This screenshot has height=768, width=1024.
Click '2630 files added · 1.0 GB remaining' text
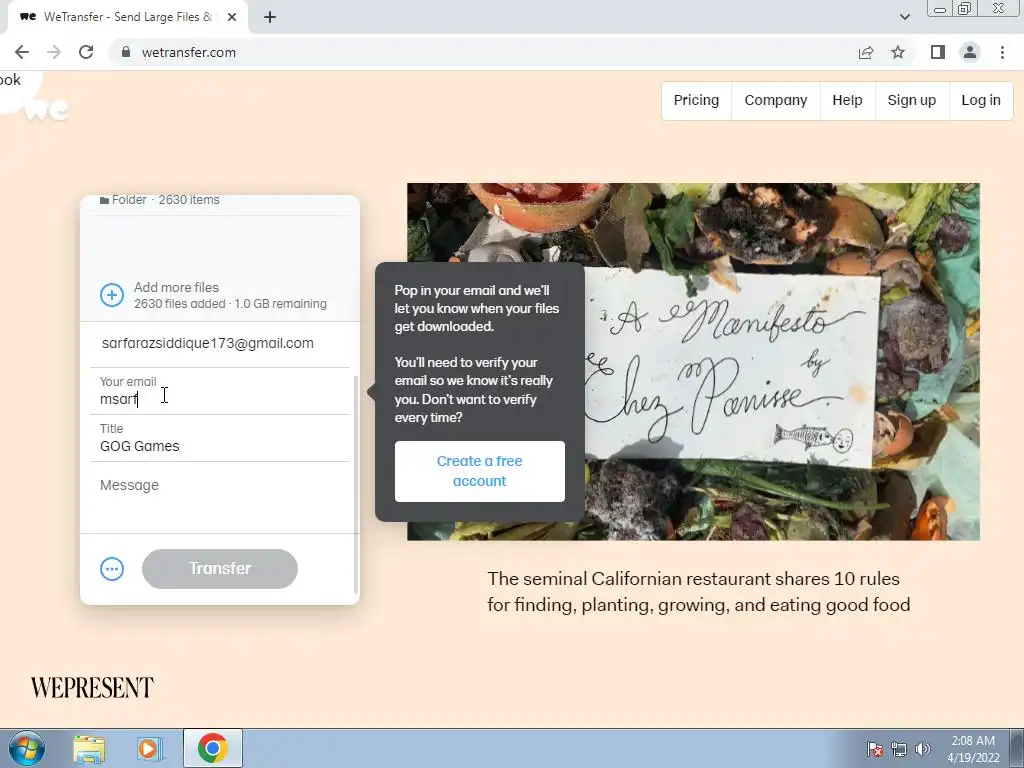point(230,304)
